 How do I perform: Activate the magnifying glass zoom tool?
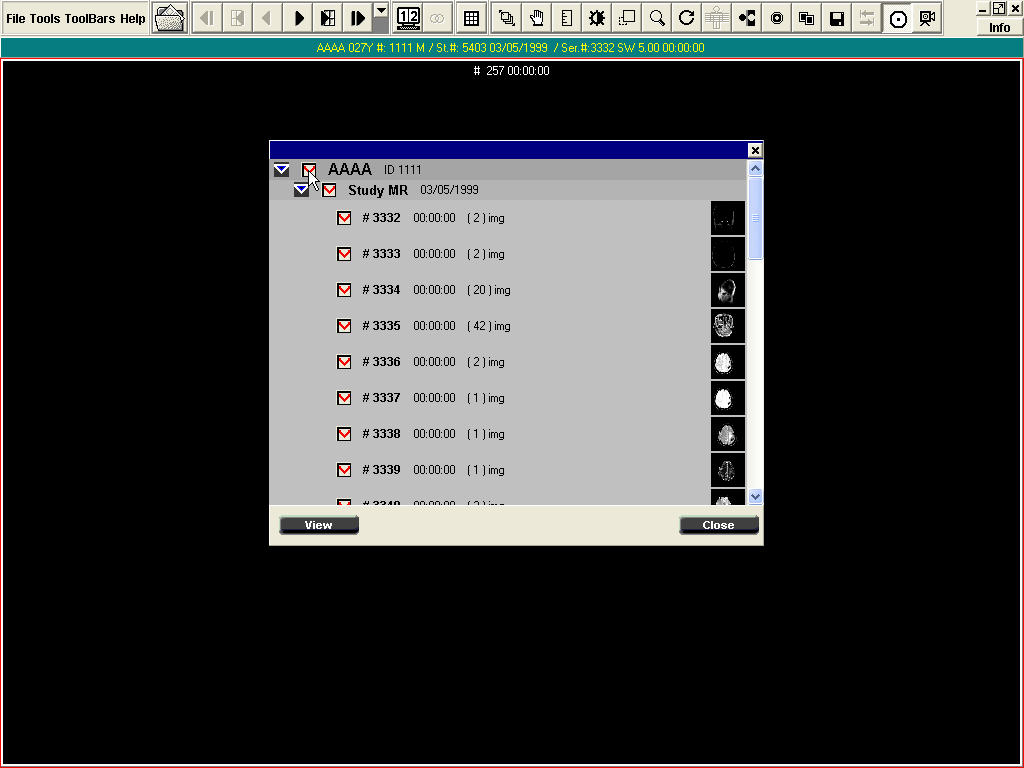(657, 18)
